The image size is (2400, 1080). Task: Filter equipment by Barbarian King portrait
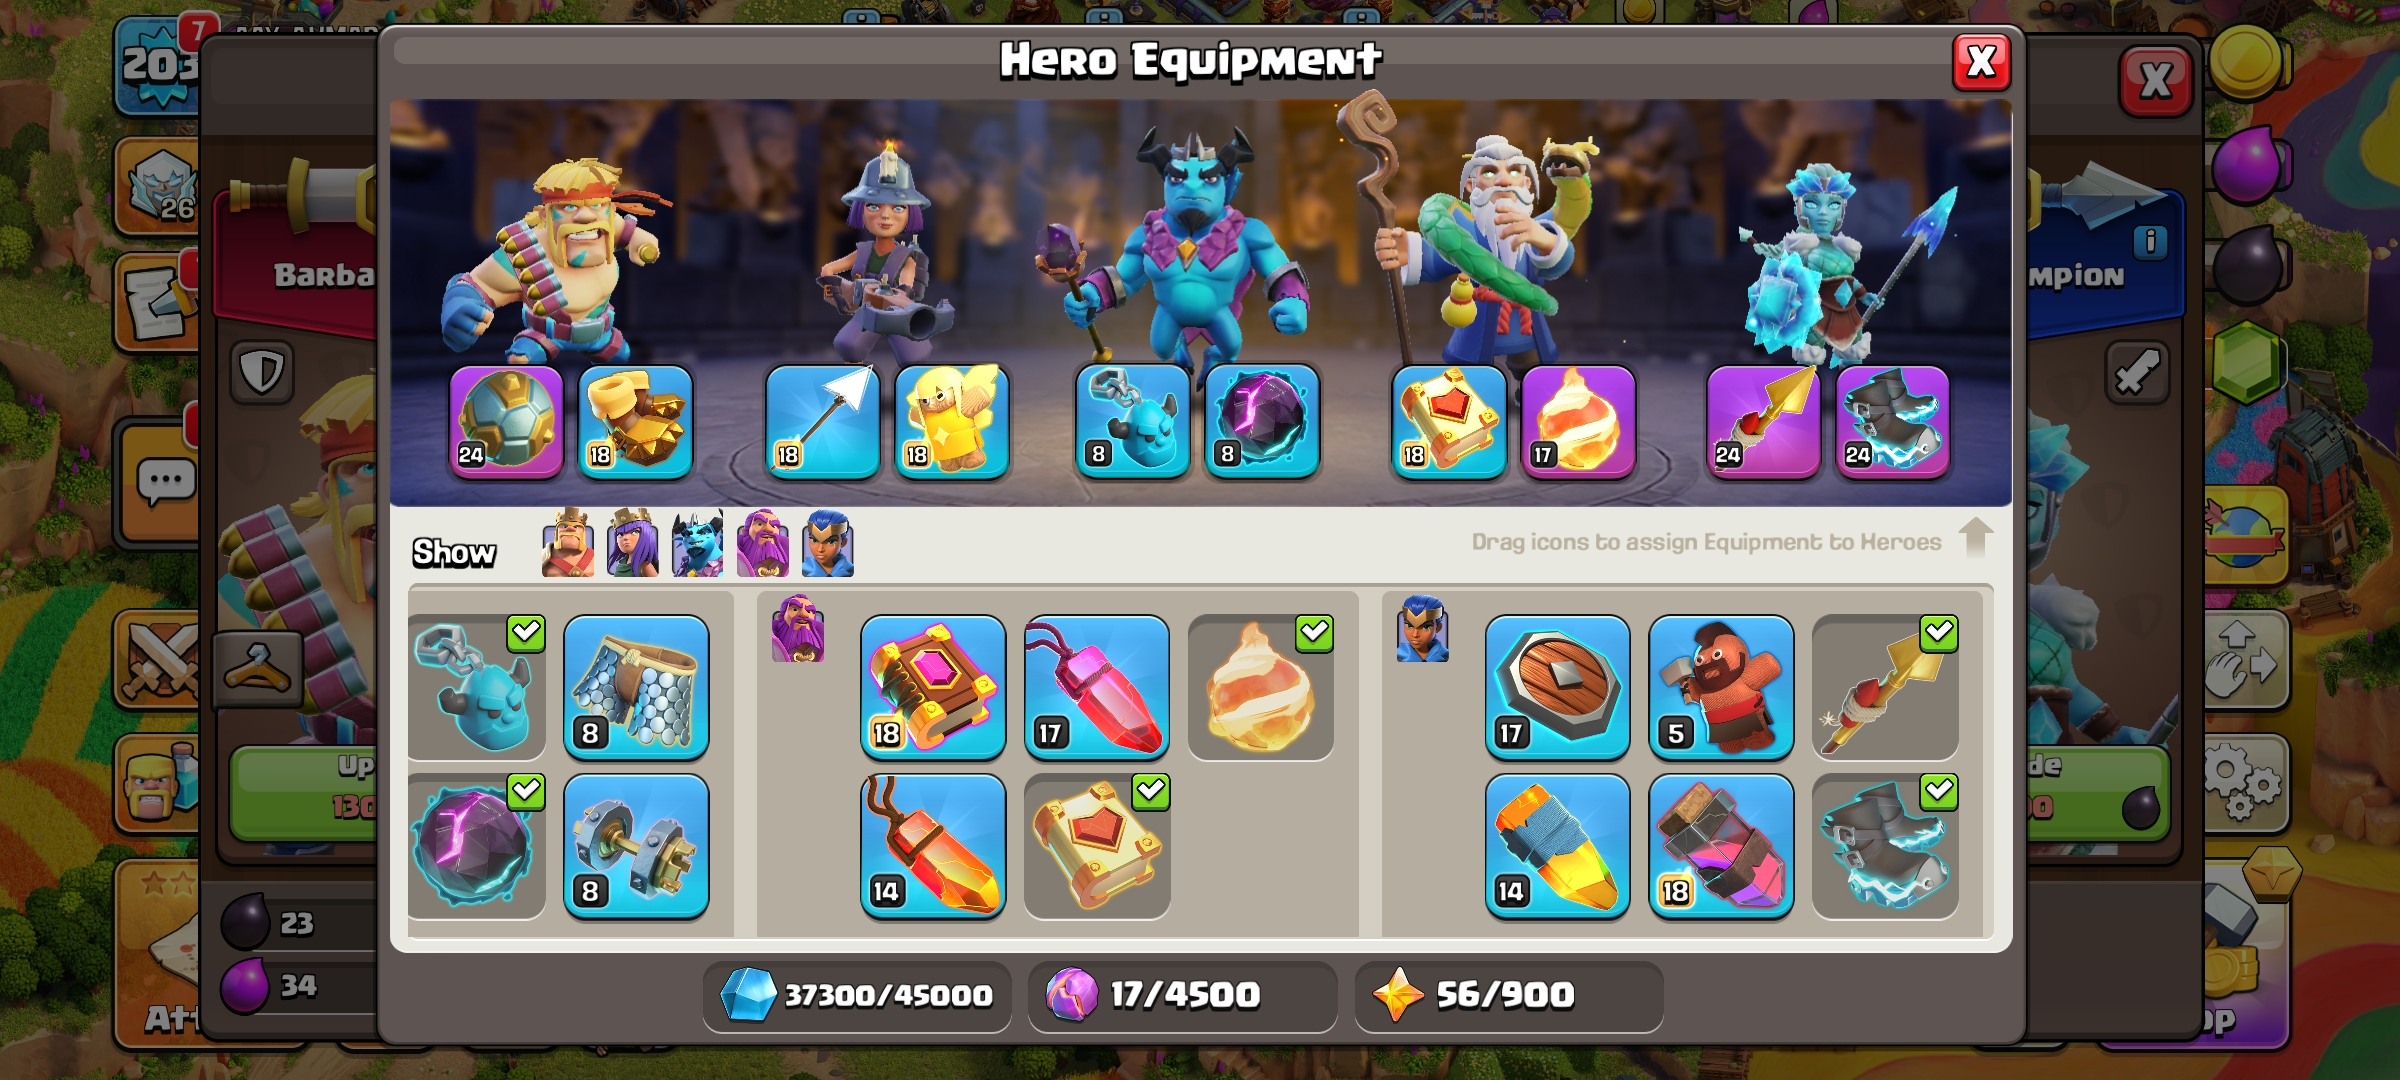click(x=567, y=543)
